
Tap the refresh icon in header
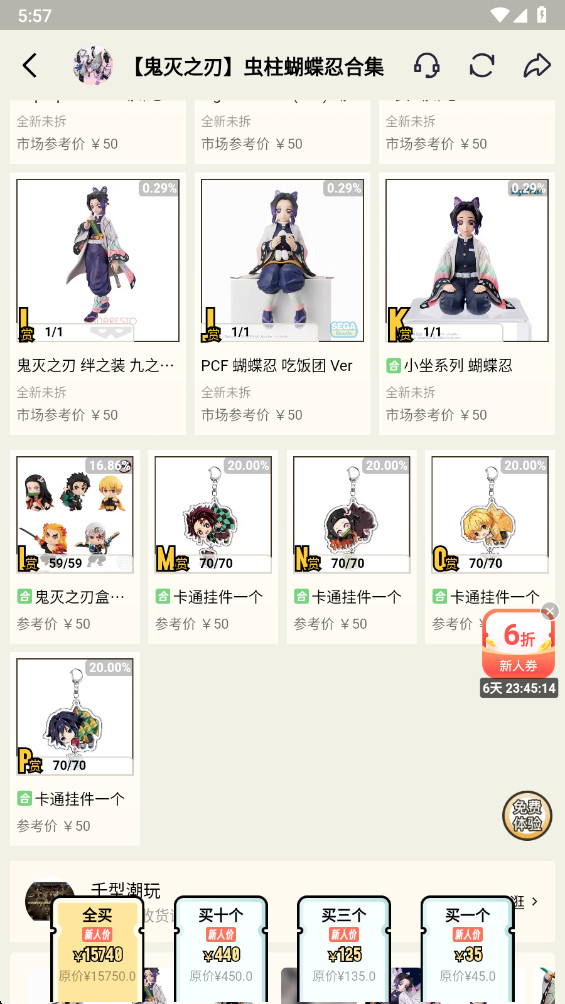click(x=482, y=65)
